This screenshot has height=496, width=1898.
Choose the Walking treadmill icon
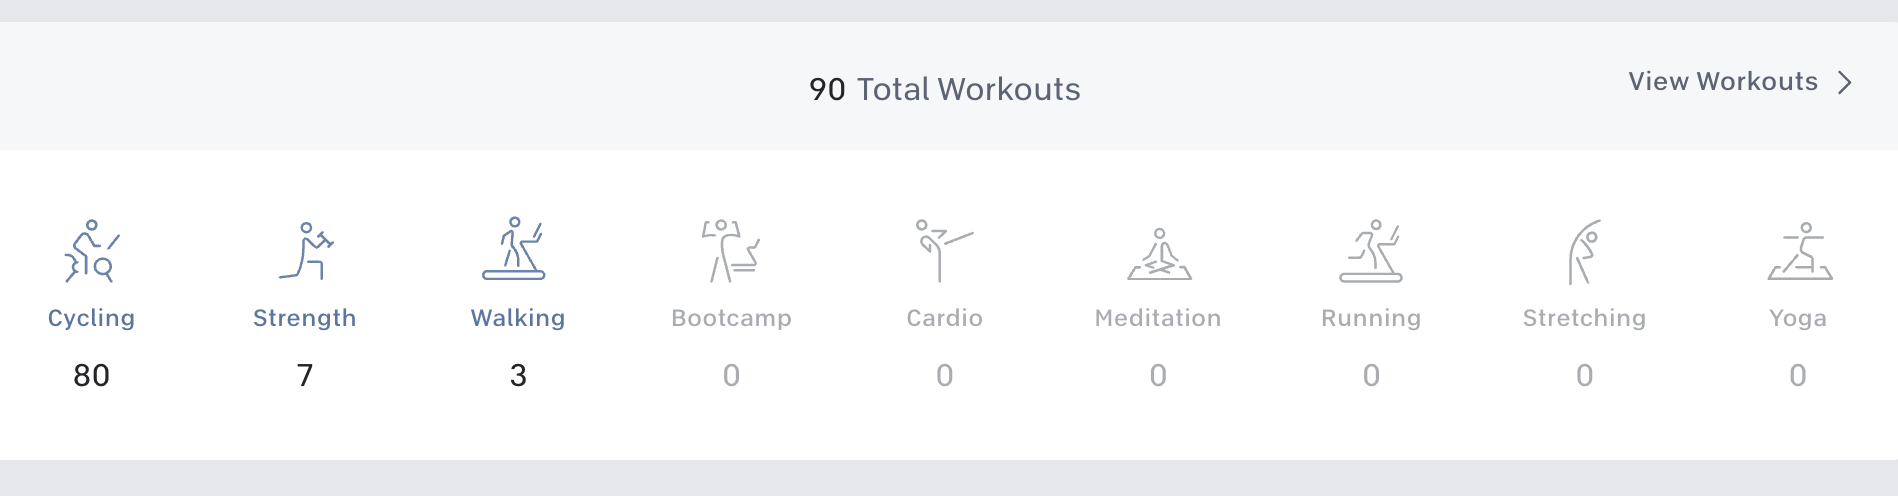pos(514,248)
